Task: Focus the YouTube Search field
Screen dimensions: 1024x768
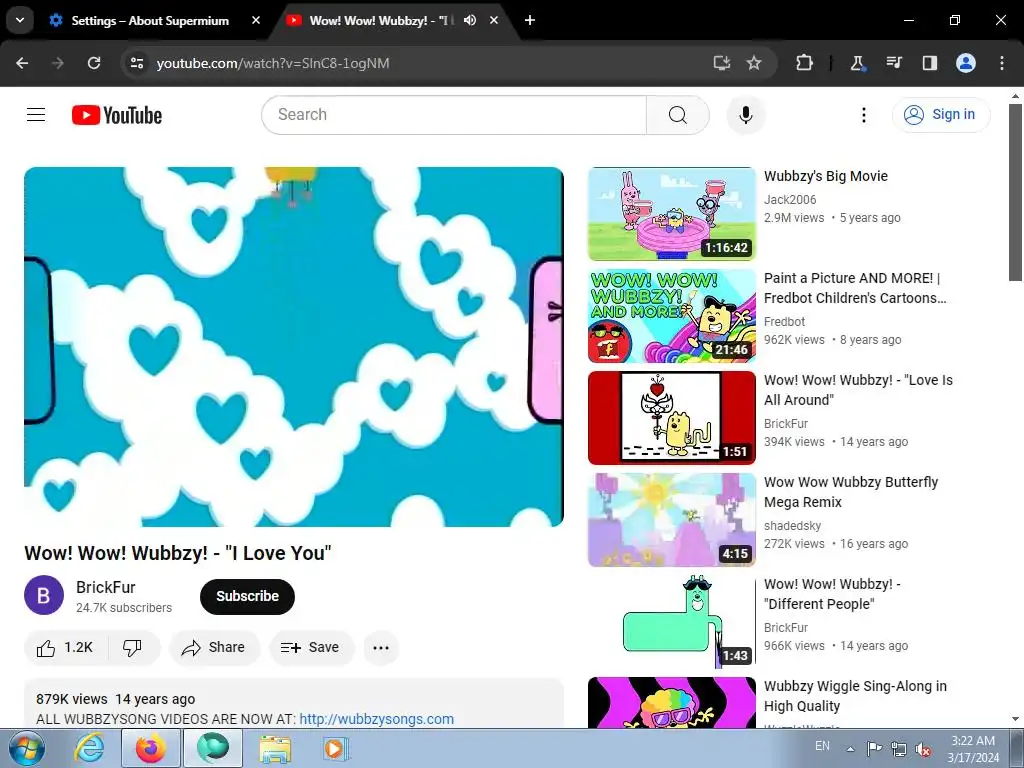Action: tap(454, 115)
